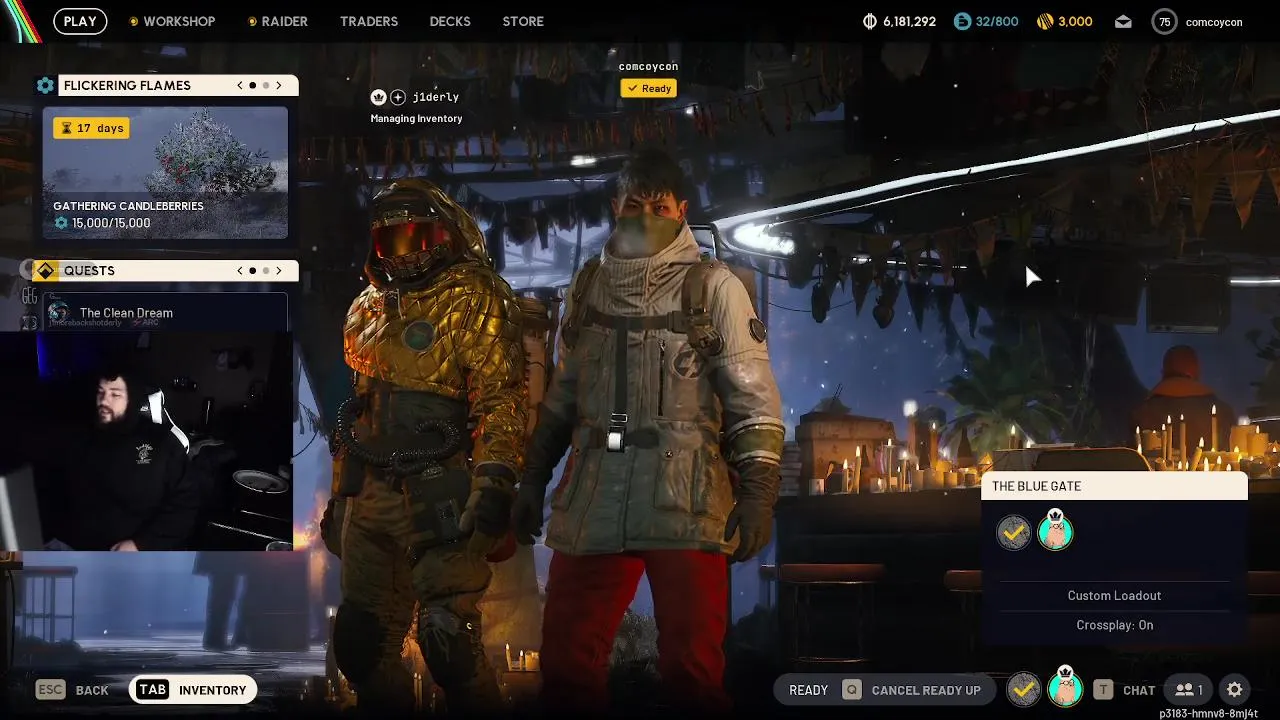
Task: Select second Quests page dot
Action: 266,271
